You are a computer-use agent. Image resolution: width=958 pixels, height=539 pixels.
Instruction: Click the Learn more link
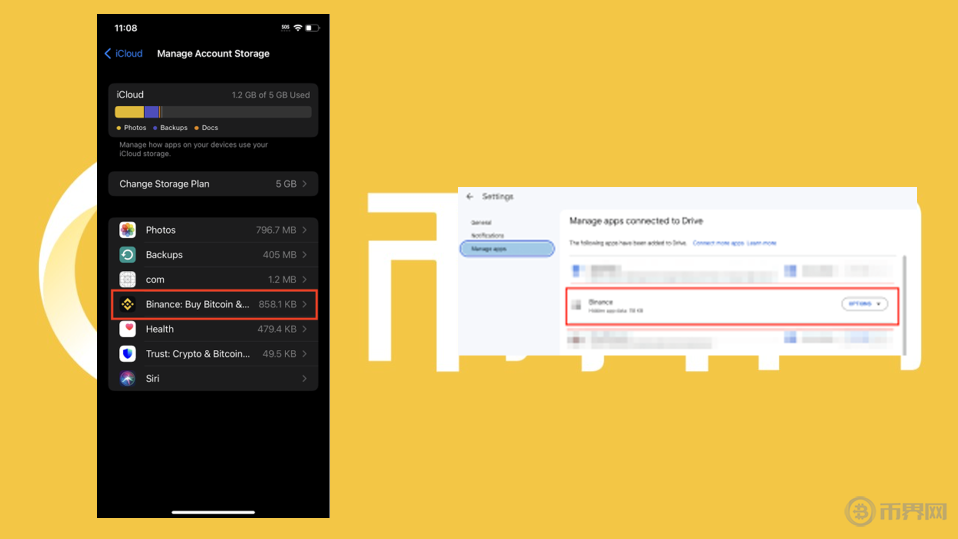click(762, 243)
